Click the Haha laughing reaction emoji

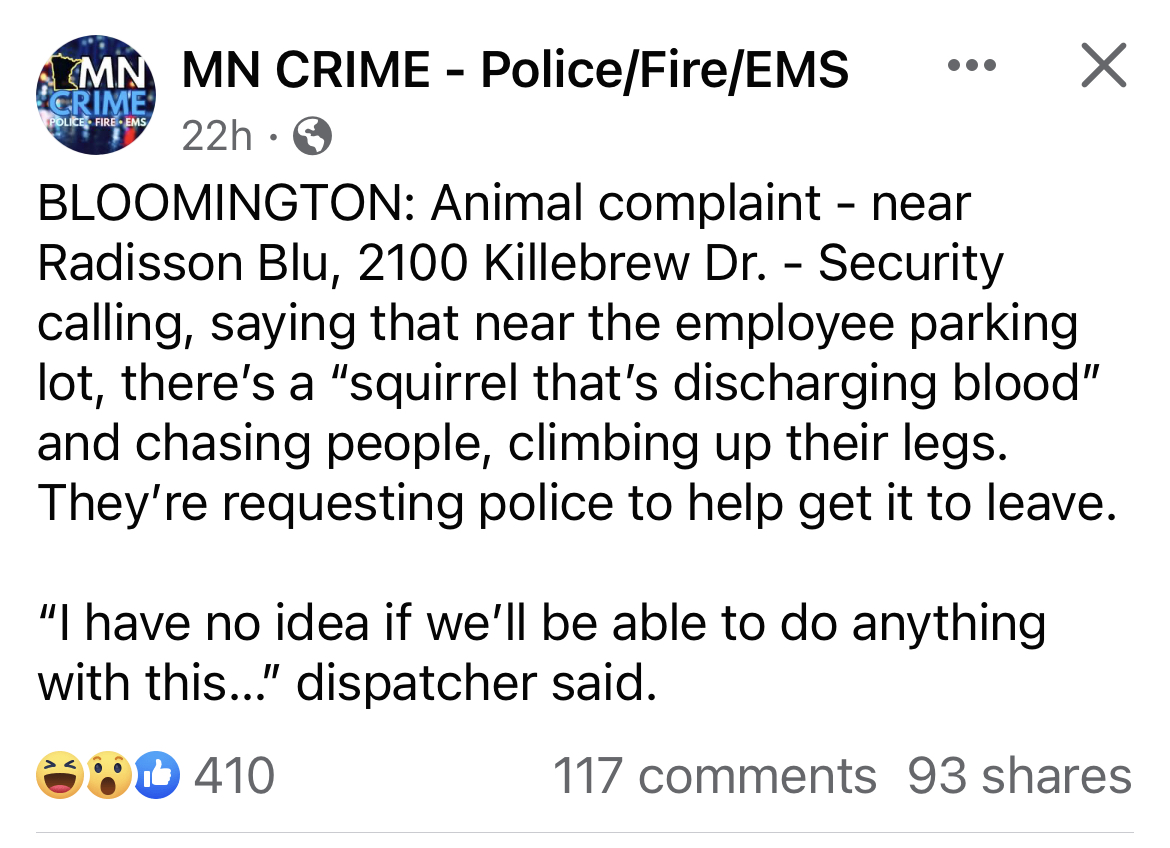coord(60,775)
